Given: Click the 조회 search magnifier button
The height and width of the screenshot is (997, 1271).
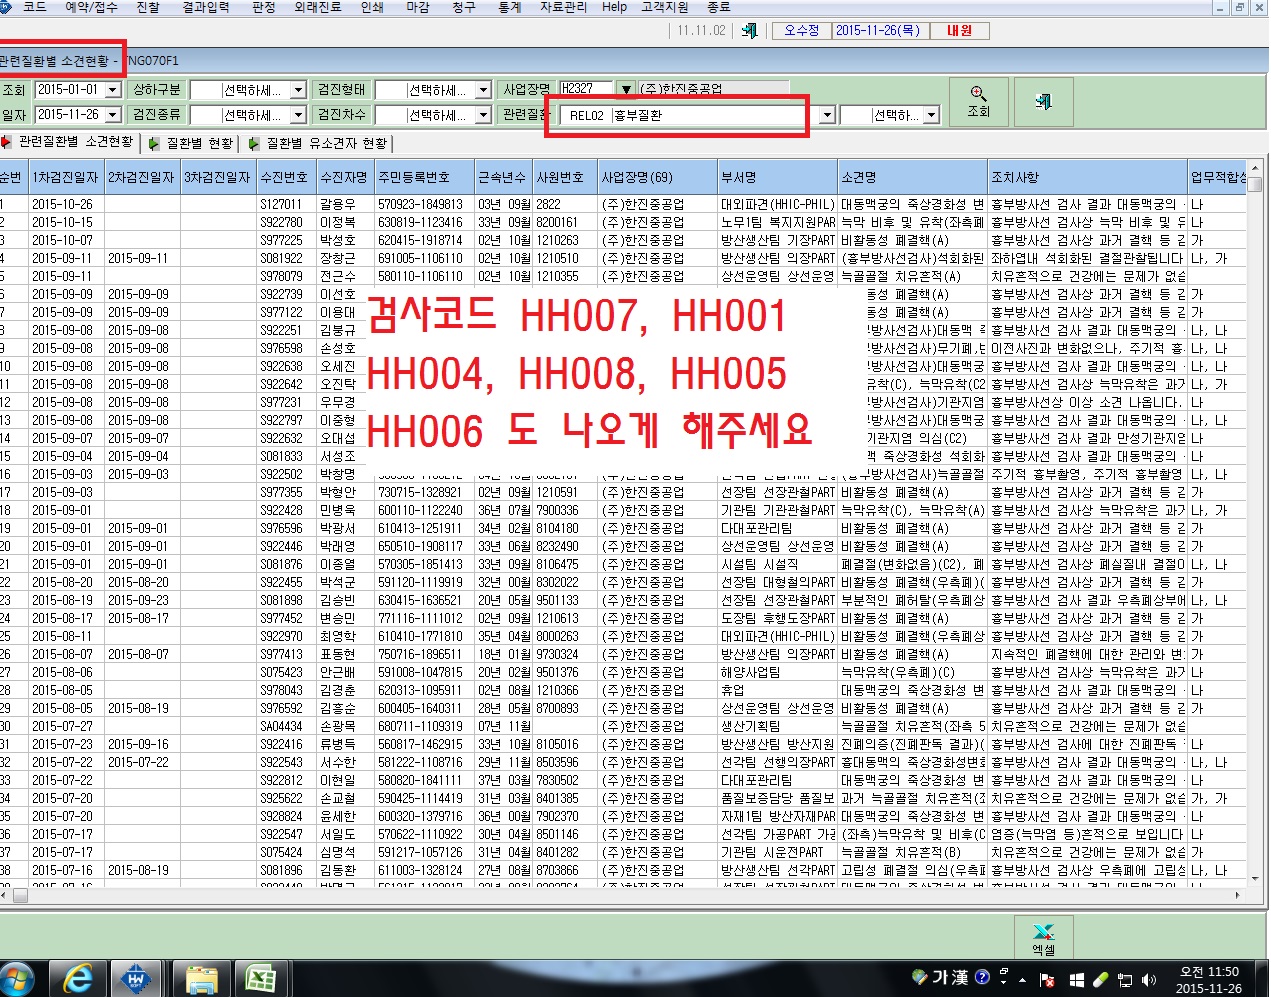Looking at the screenshot, I should (978, 101).
